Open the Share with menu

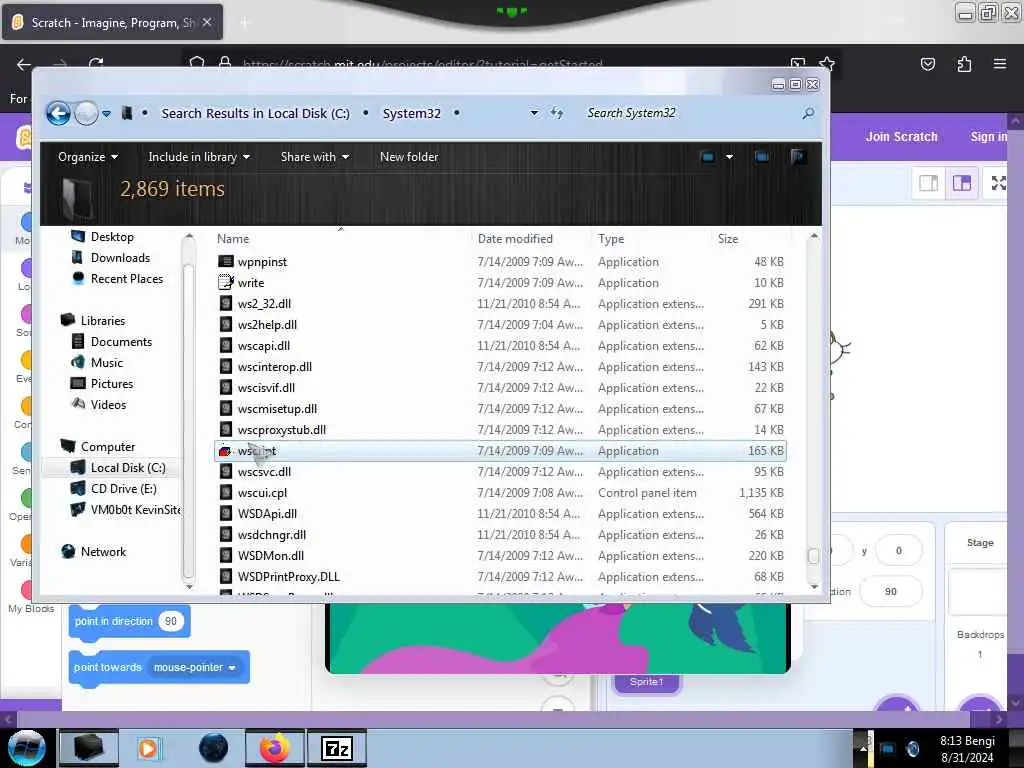(x=315, y=157)
